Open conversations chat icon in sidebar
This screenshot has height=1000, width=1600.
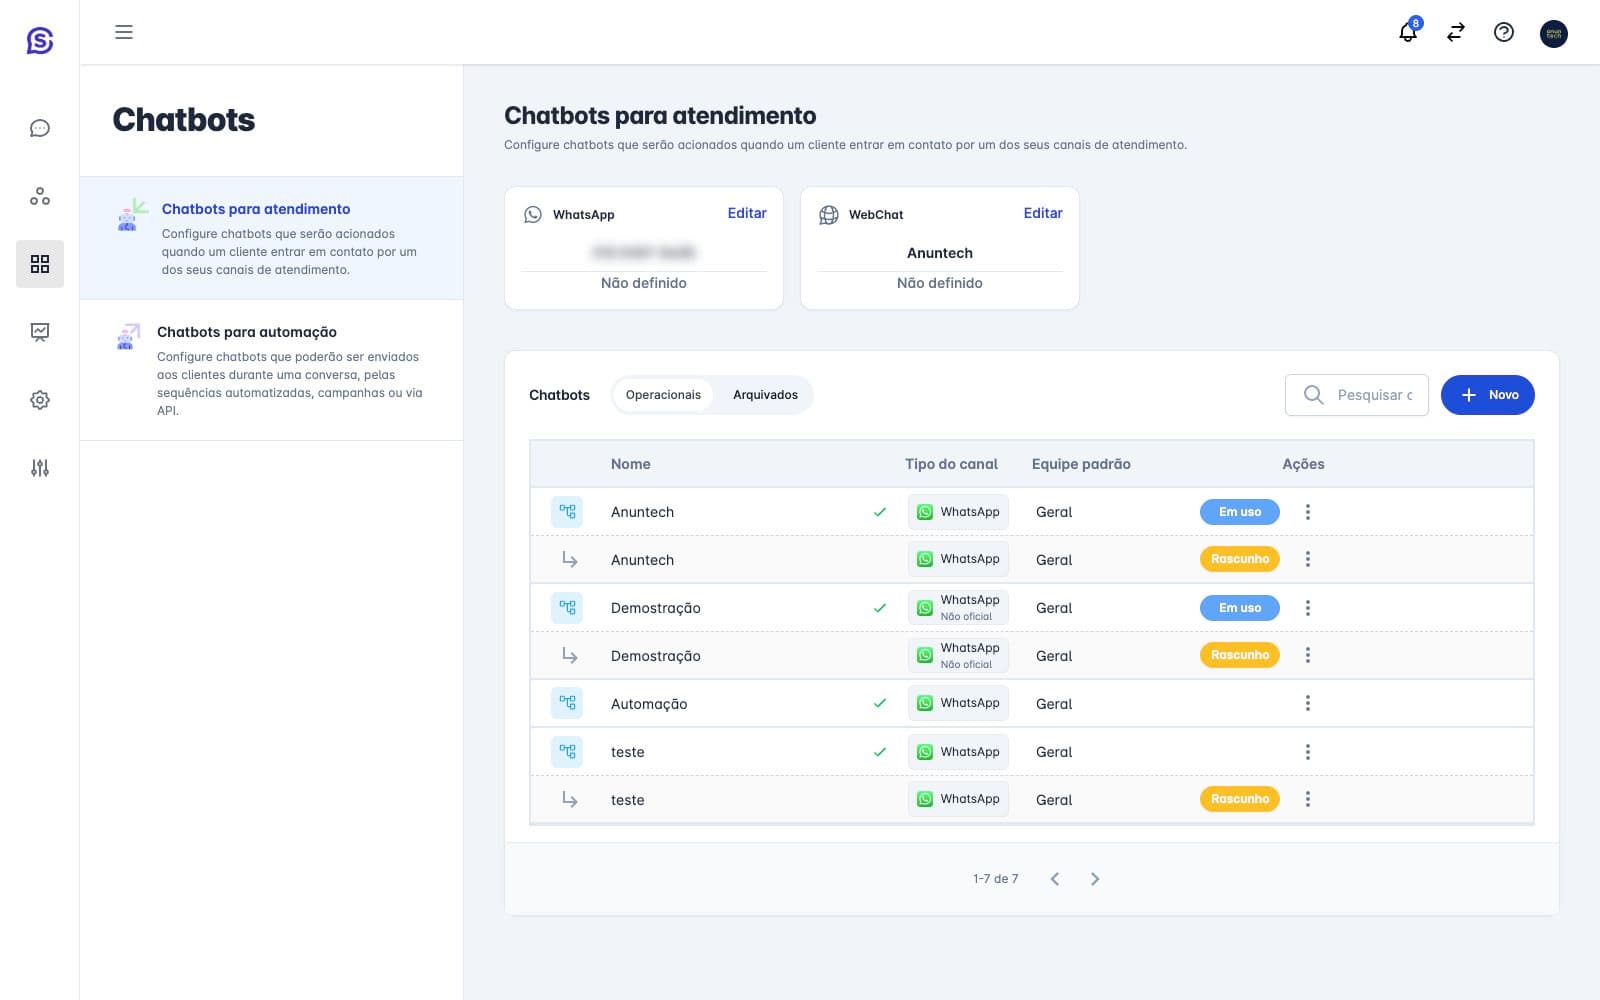(40, 128)
